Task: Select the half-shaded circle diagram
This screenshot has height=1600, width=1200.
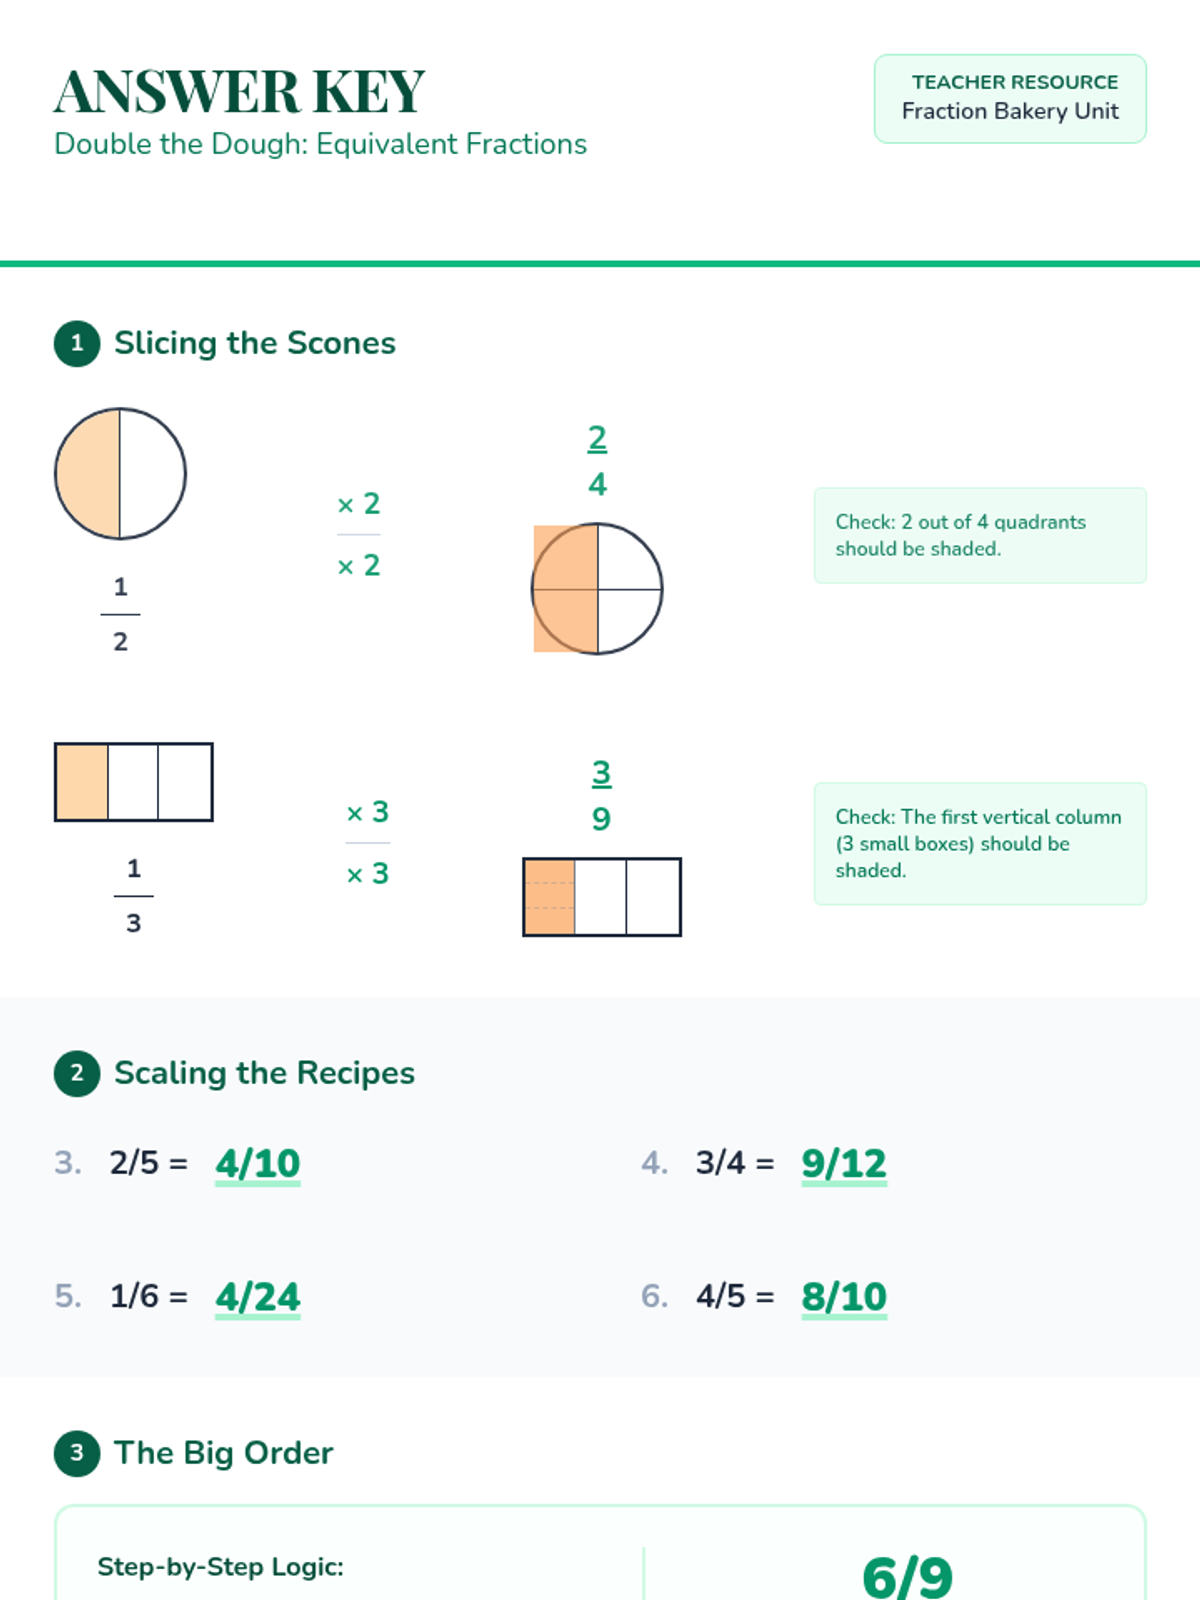Action: point(120,474)
